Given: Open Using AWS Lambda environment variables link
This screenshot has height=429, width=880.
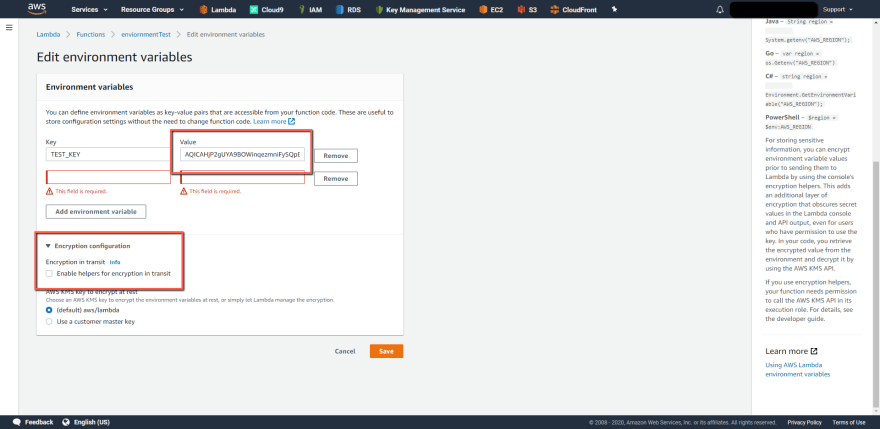Looking at the screenshot, I should [x=798, y=369].
